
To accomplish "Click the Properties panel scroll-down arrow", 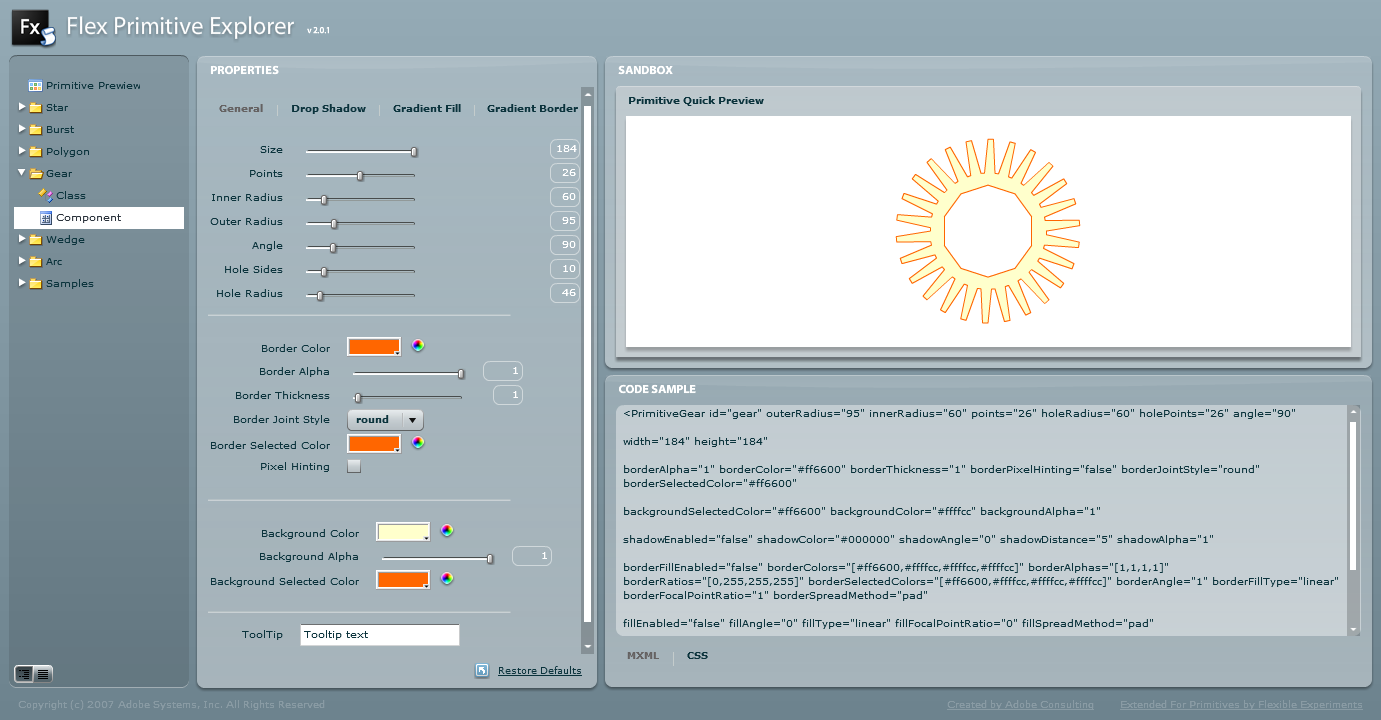I will pos(588,647).
